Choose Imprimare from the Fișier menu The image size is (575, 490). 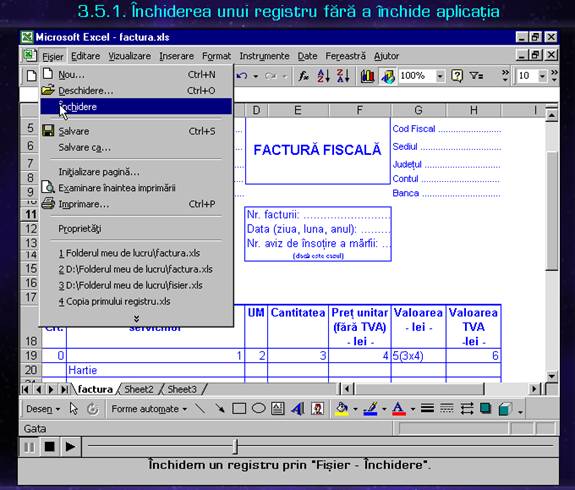136,204
